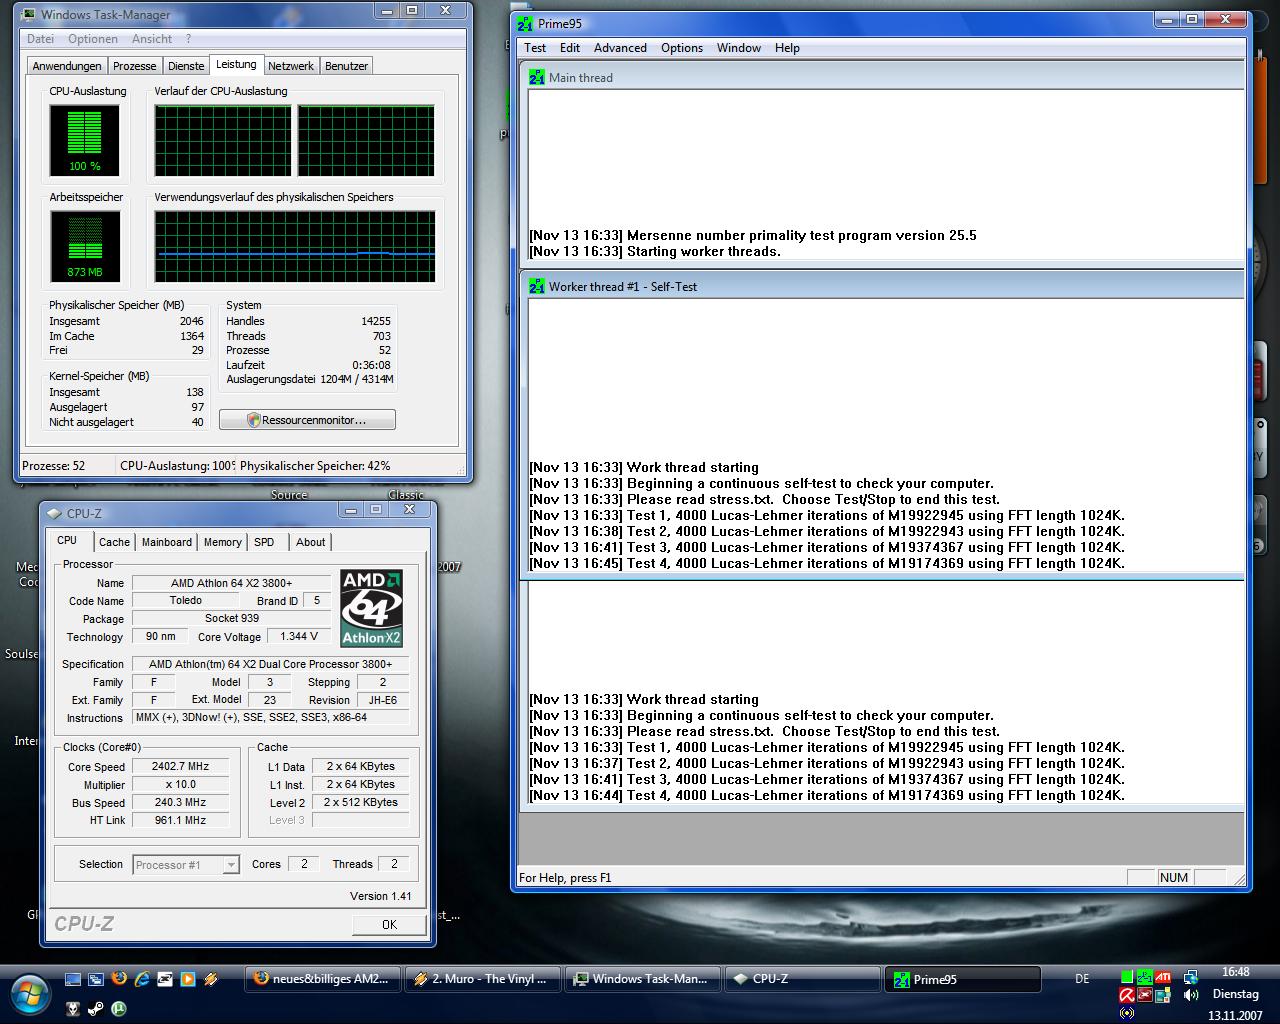The height and width of the screenshot is (1024, 1280).
Task: Click the Core Voltage value 1.344 V
Action: (299, 636)
